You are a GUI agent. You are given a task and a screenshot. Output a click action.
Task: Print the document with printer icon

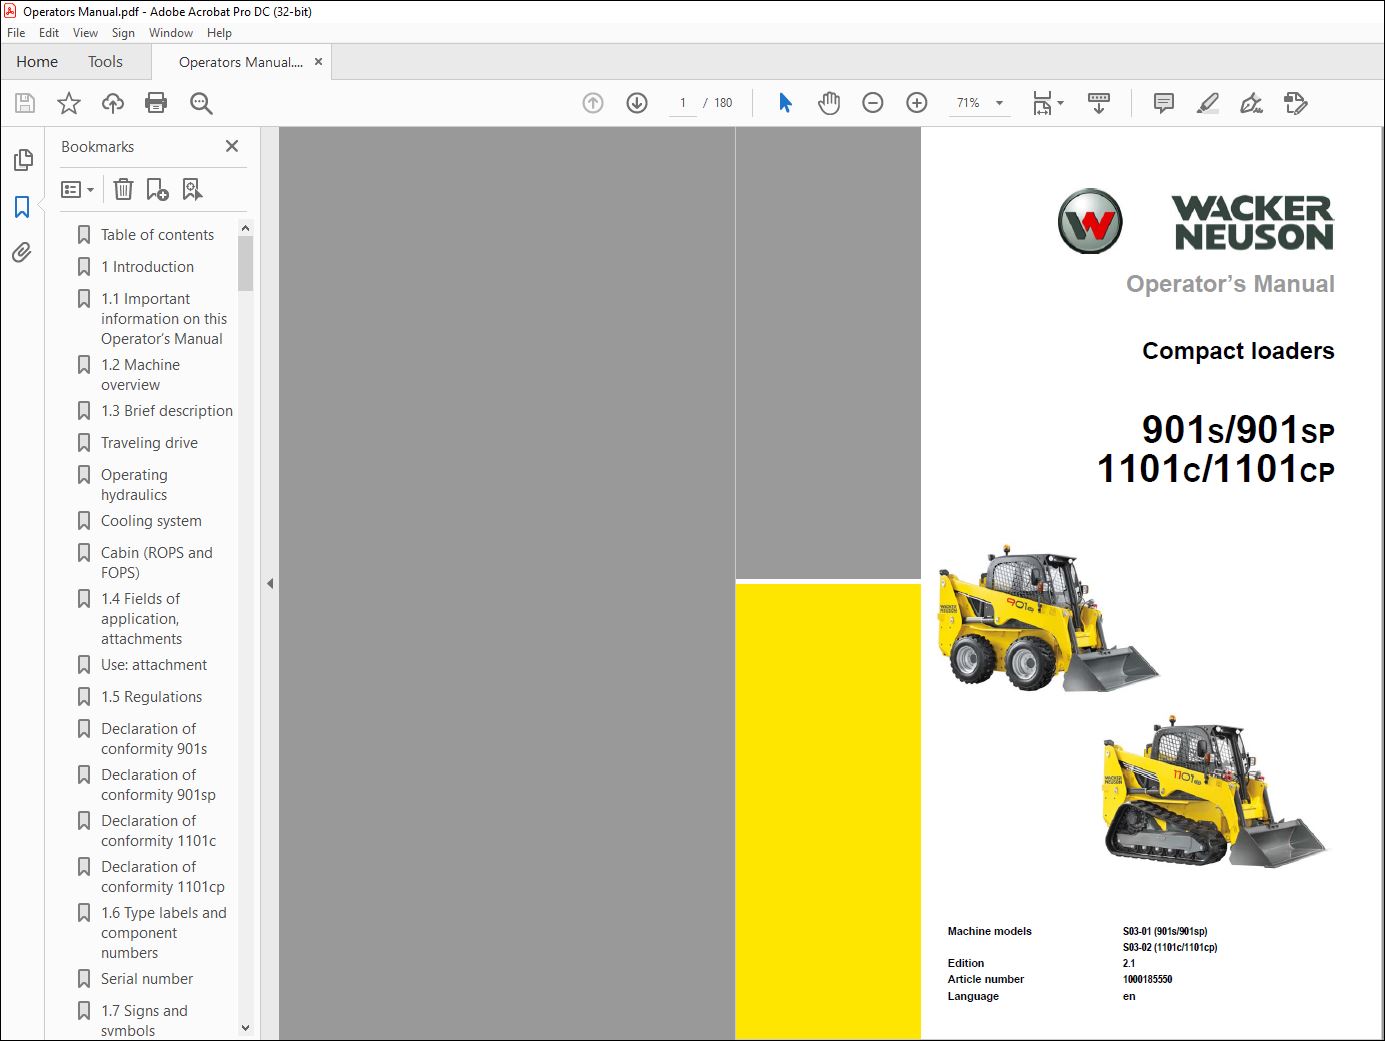tap(156, 103)
